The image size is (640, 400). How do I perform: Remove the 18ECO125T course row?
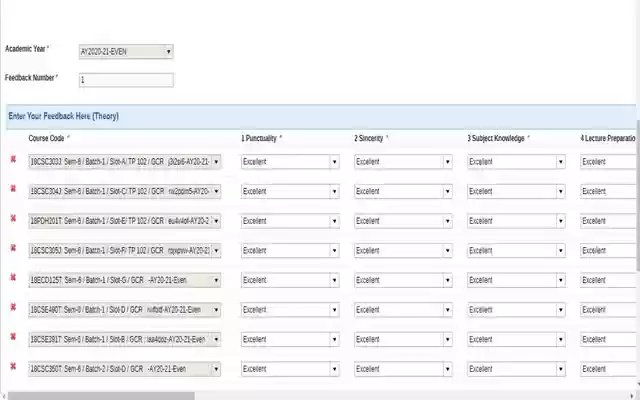tap(13, 278)
